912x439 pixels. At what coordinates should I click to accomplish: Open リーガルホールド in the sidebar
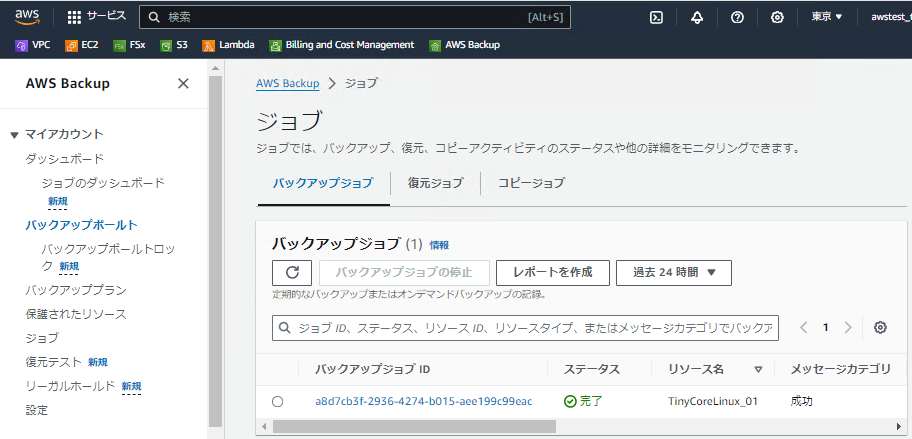pos(70,386)
